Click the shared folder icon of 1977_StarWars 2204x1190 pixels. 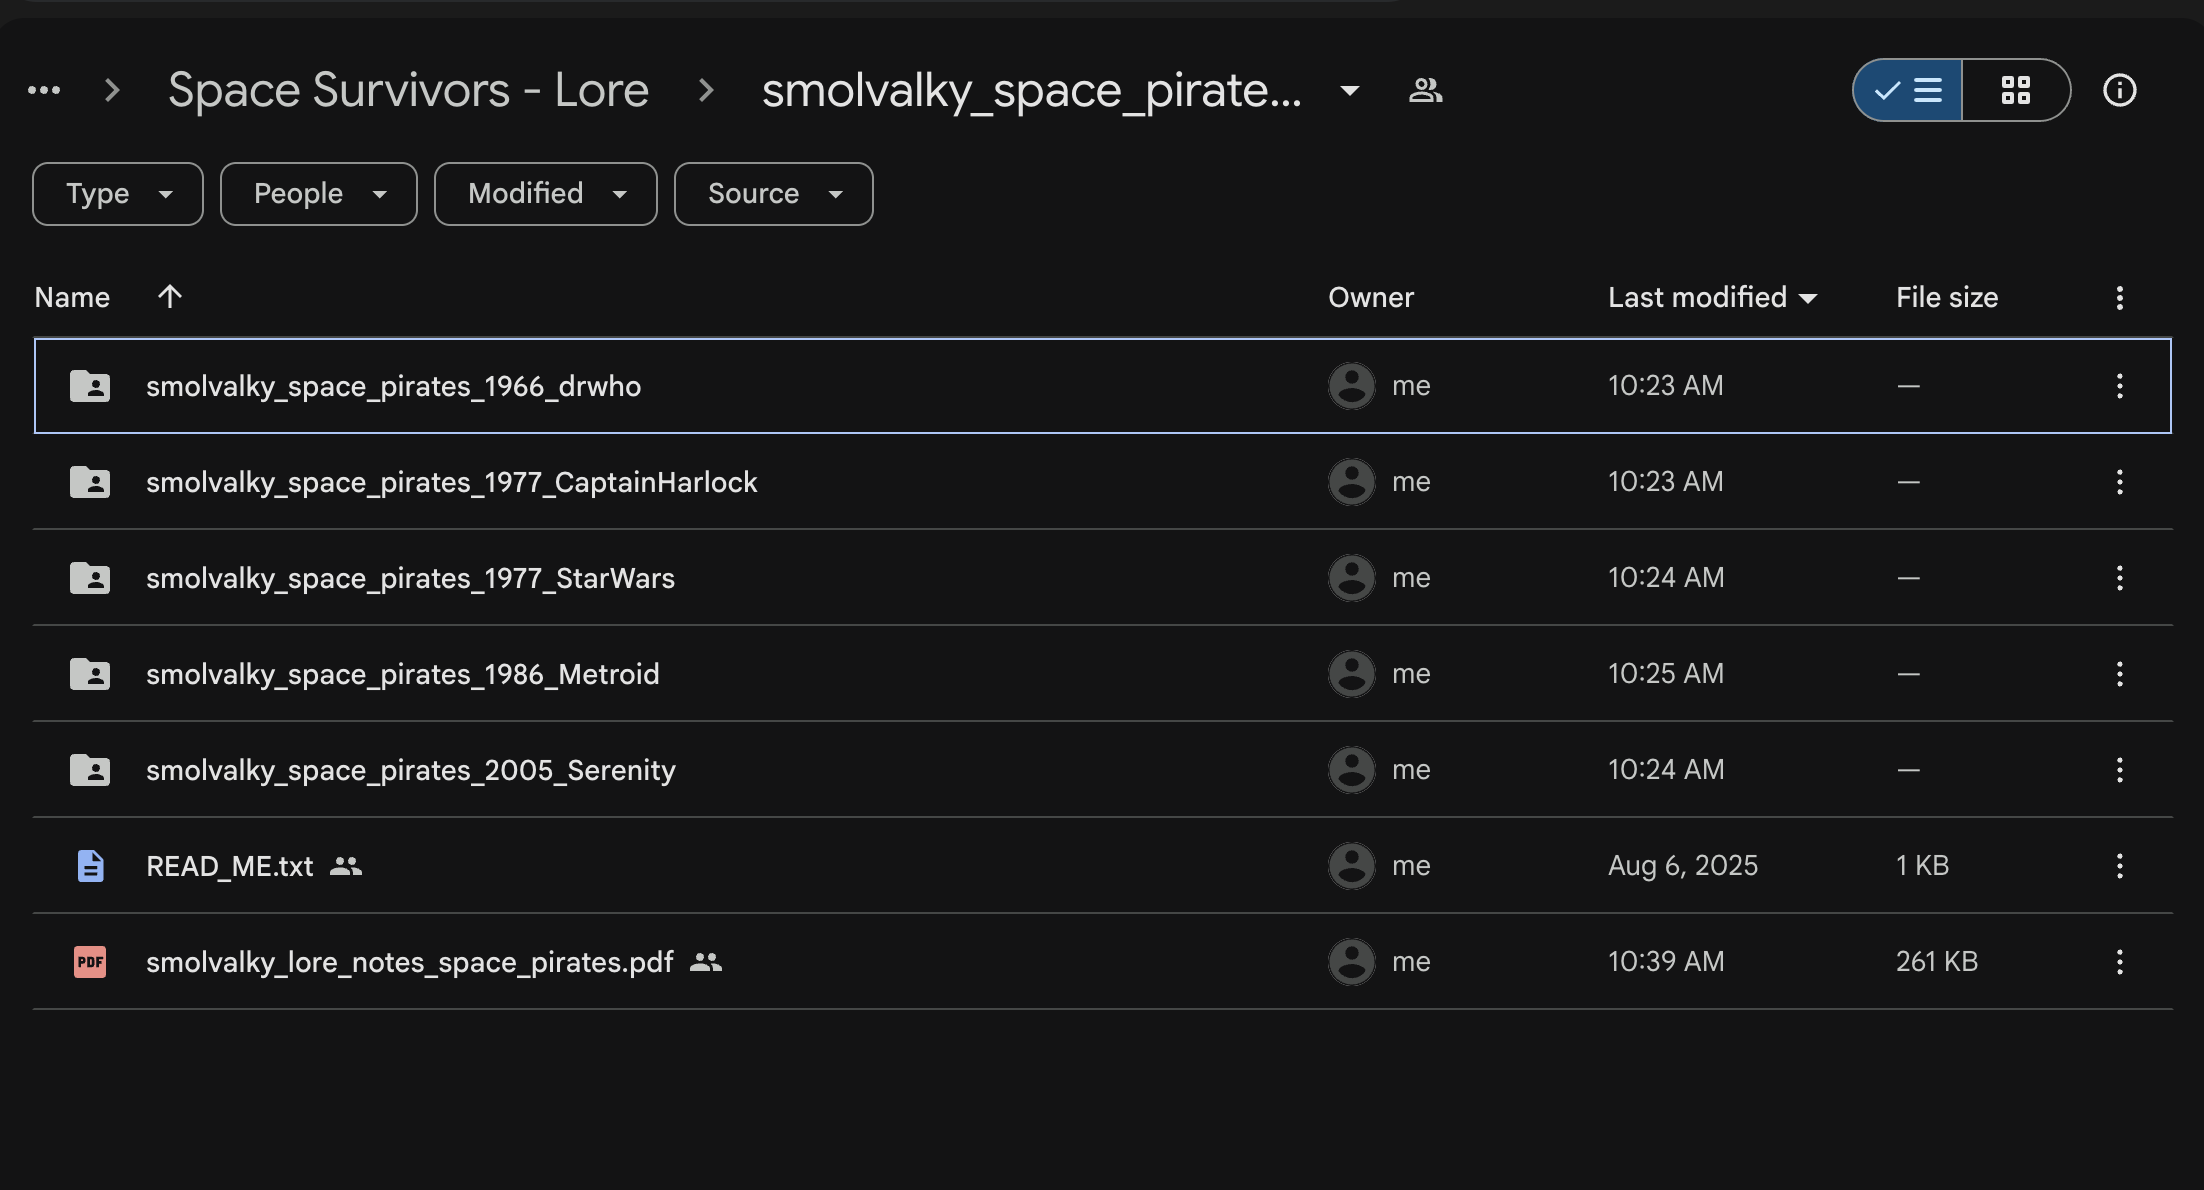(90, 578)
